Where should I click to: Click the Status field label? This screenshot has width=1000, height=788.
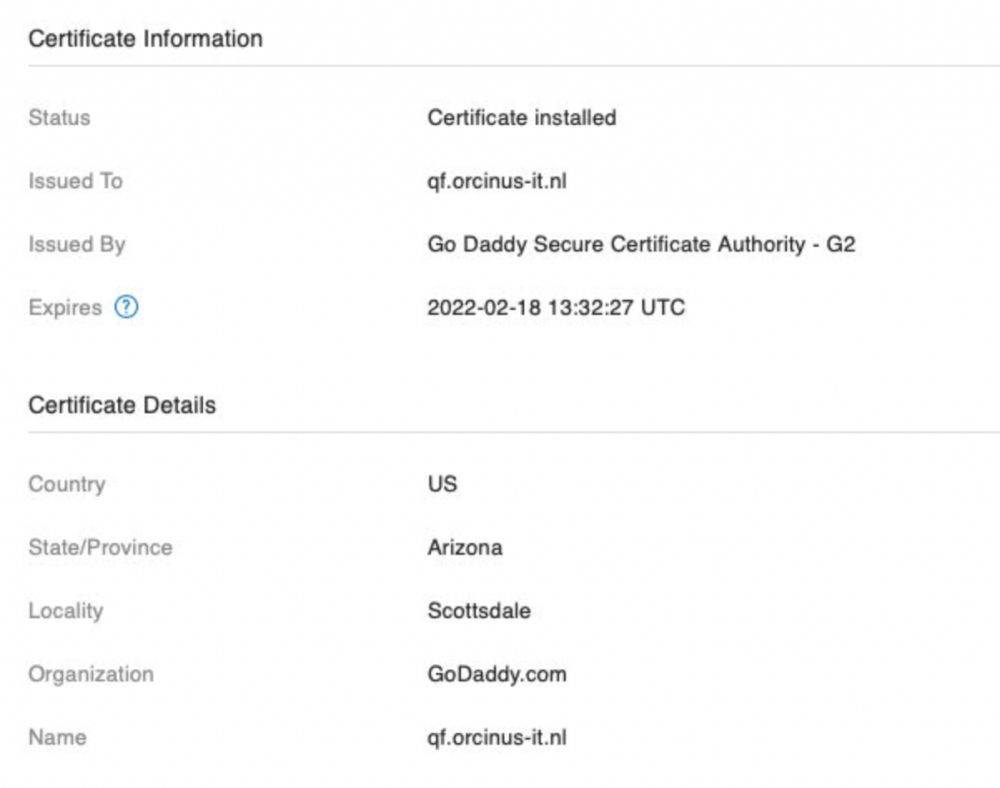click(x=59, y=118)
